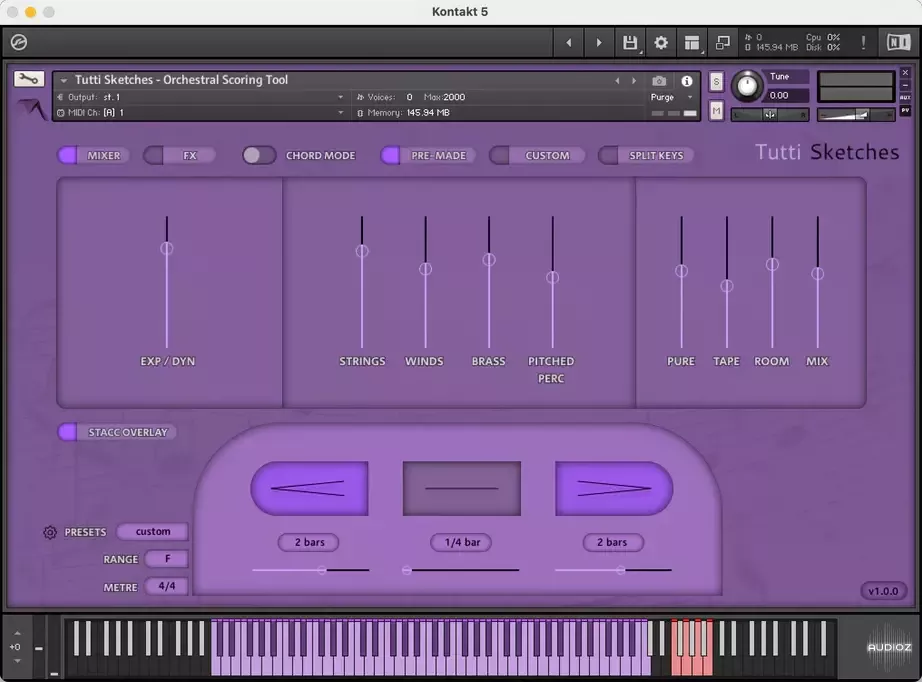
Task: Click the wrench edit instrument icon
Action: pos(29,80)
